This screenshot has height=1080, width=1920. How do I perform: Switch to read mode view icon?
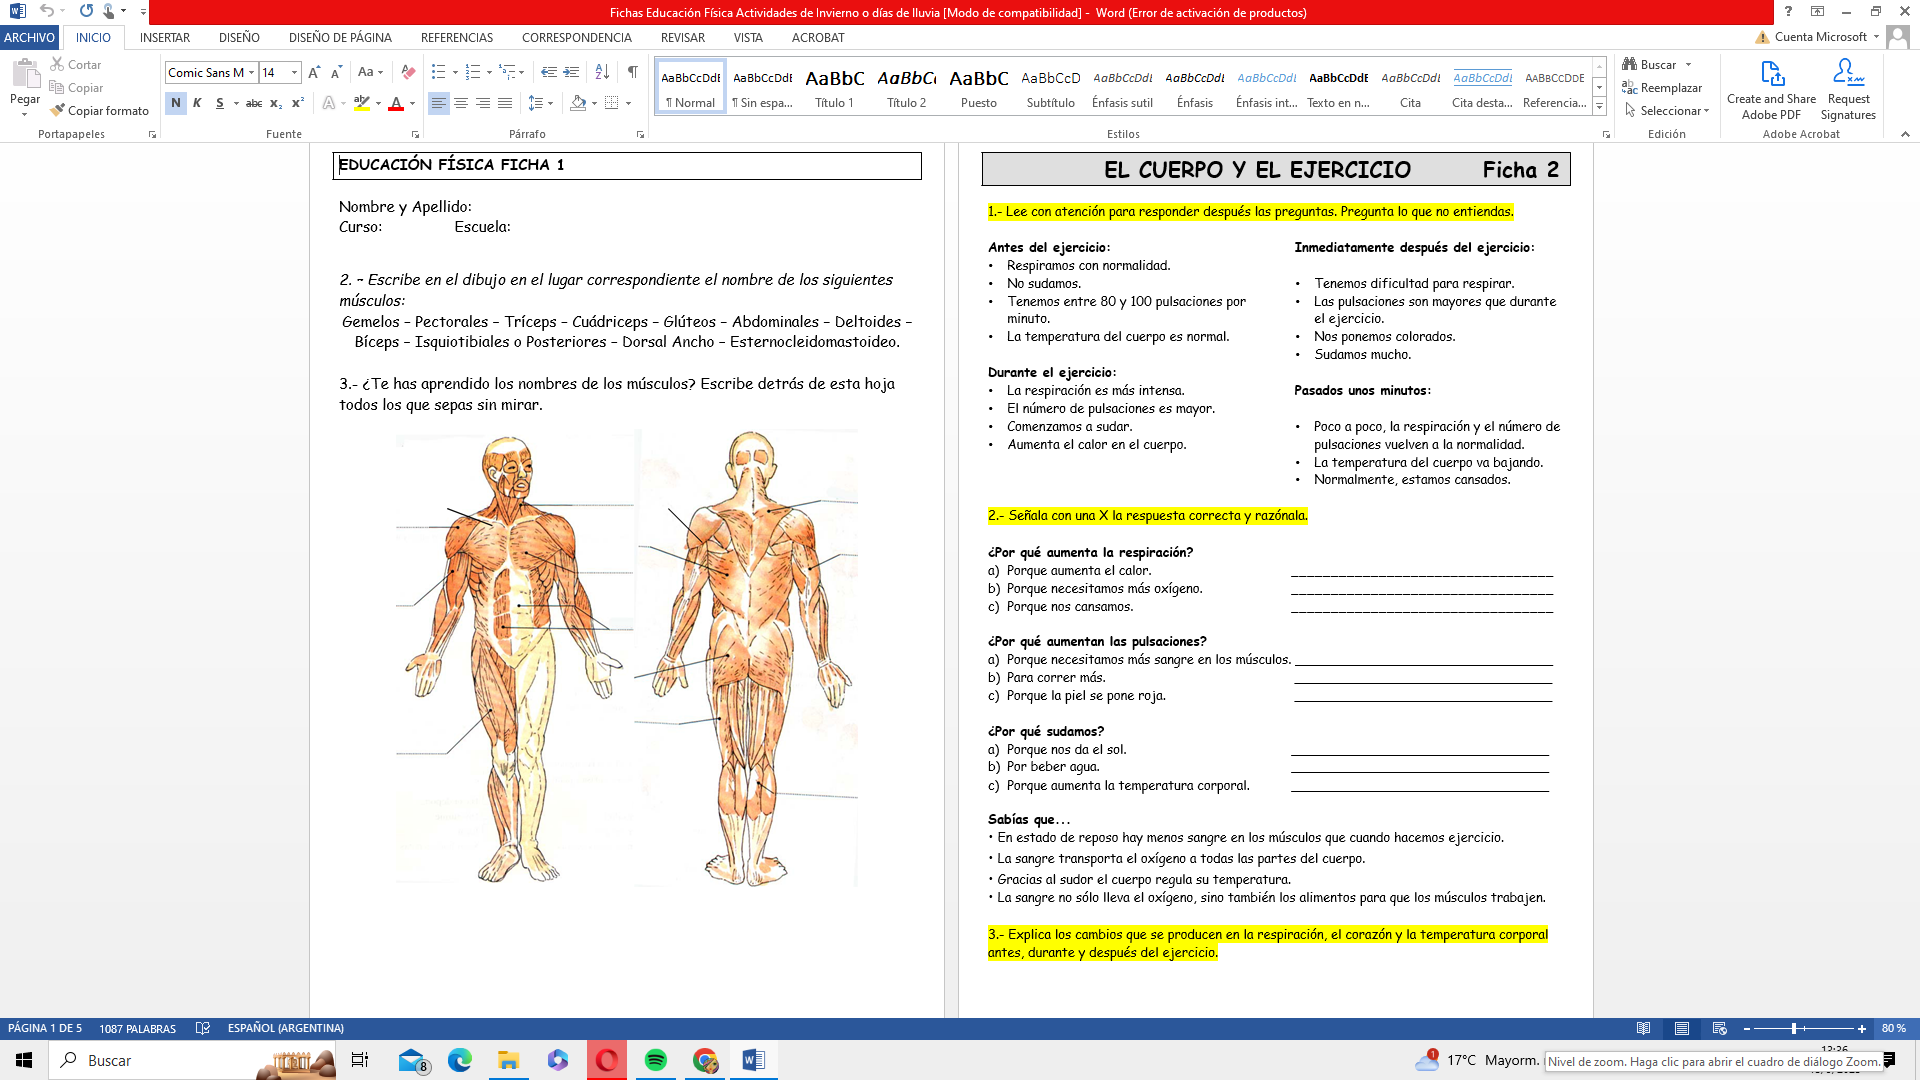tap(1643, 1028)
